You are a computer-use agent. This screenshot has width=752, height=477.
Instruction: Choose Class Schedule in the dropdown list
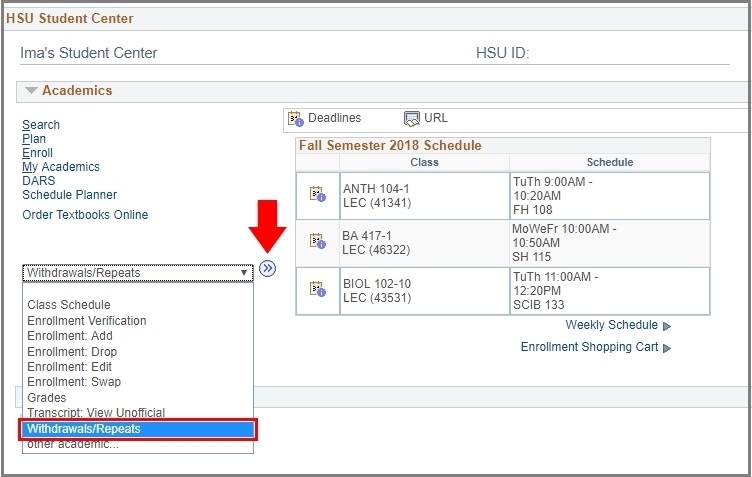pyautogui.click(x=69, y=305)
